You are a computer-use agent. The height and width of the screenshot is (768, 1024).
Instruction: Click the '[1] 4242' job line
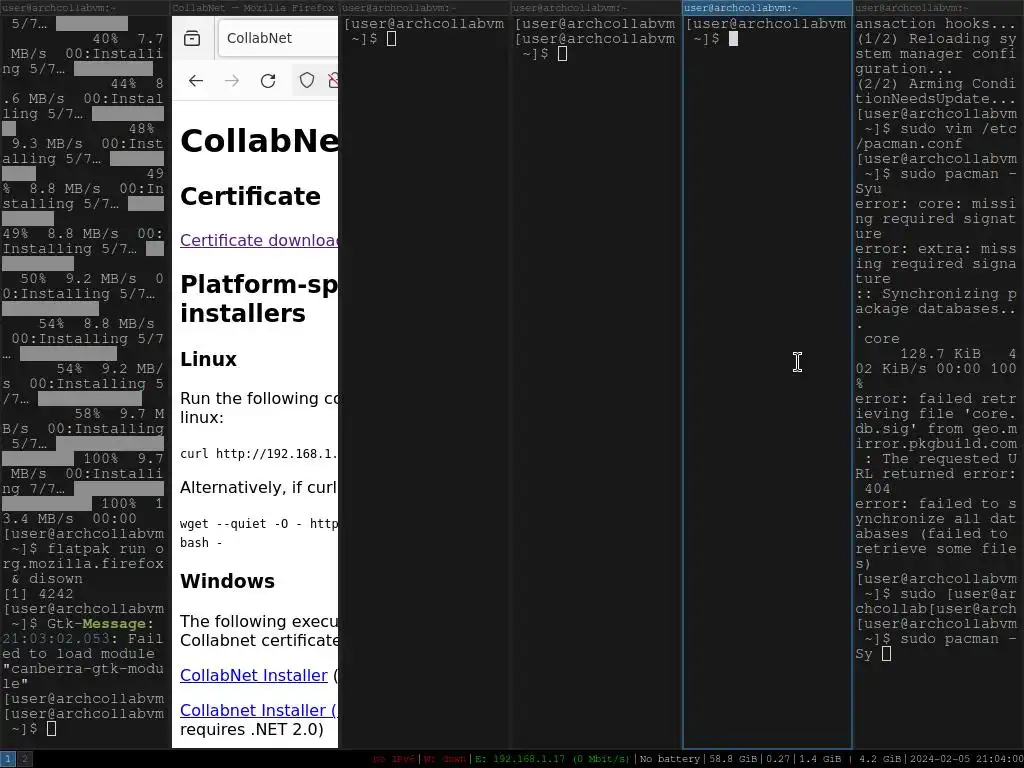(39, 594)
